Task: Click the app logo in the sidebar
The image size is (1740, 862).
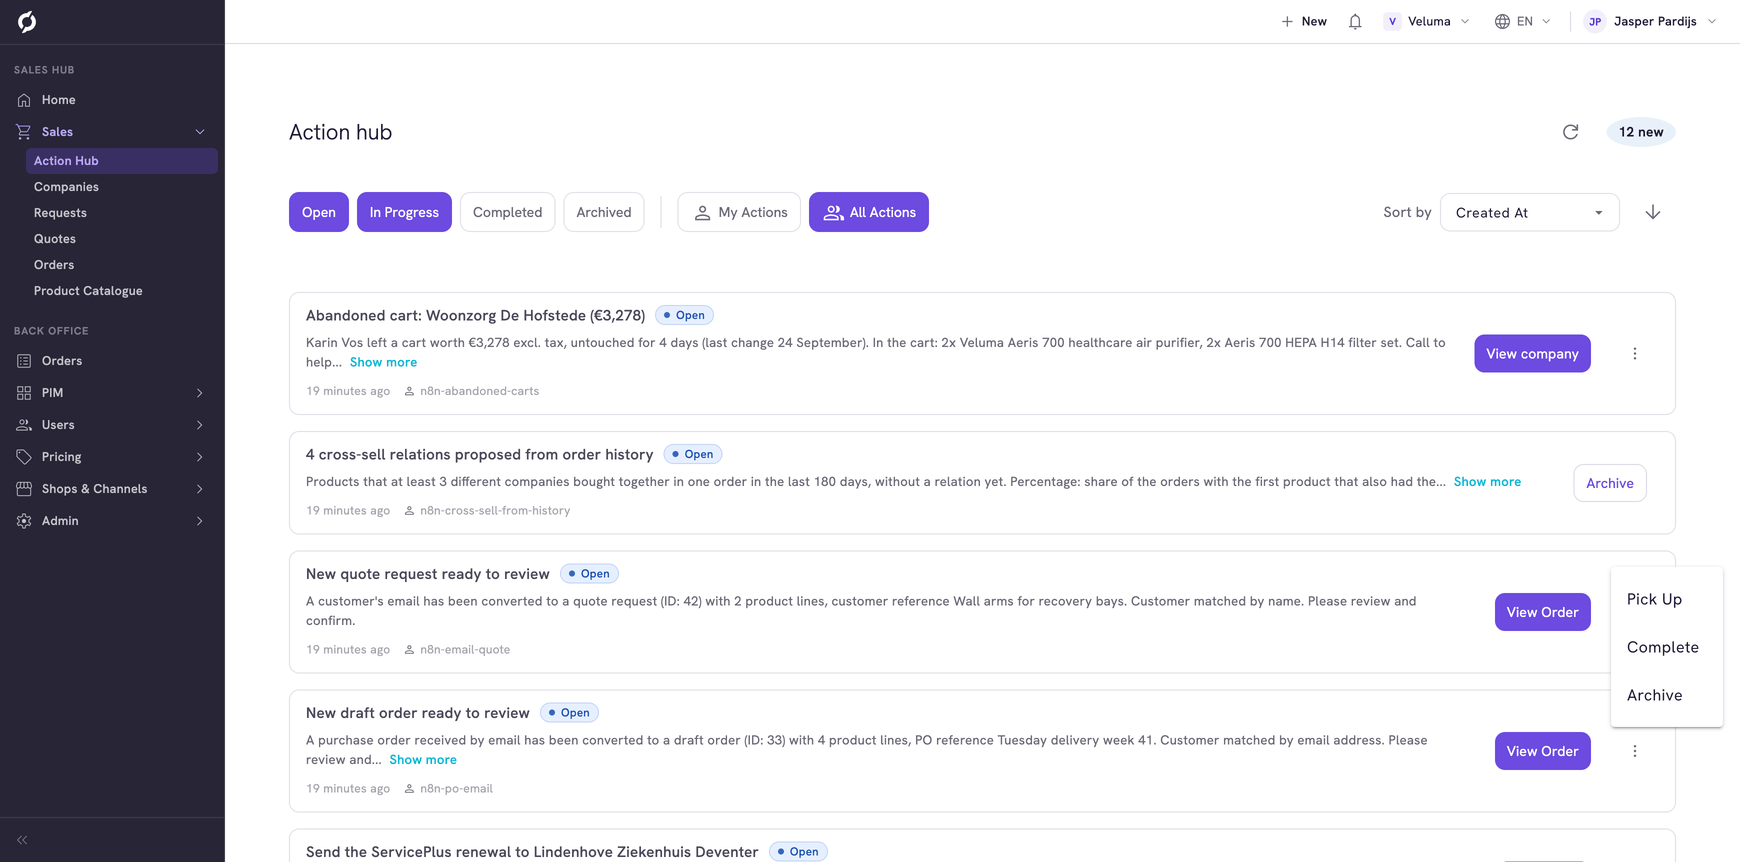Action: click(x=27, y=21)
